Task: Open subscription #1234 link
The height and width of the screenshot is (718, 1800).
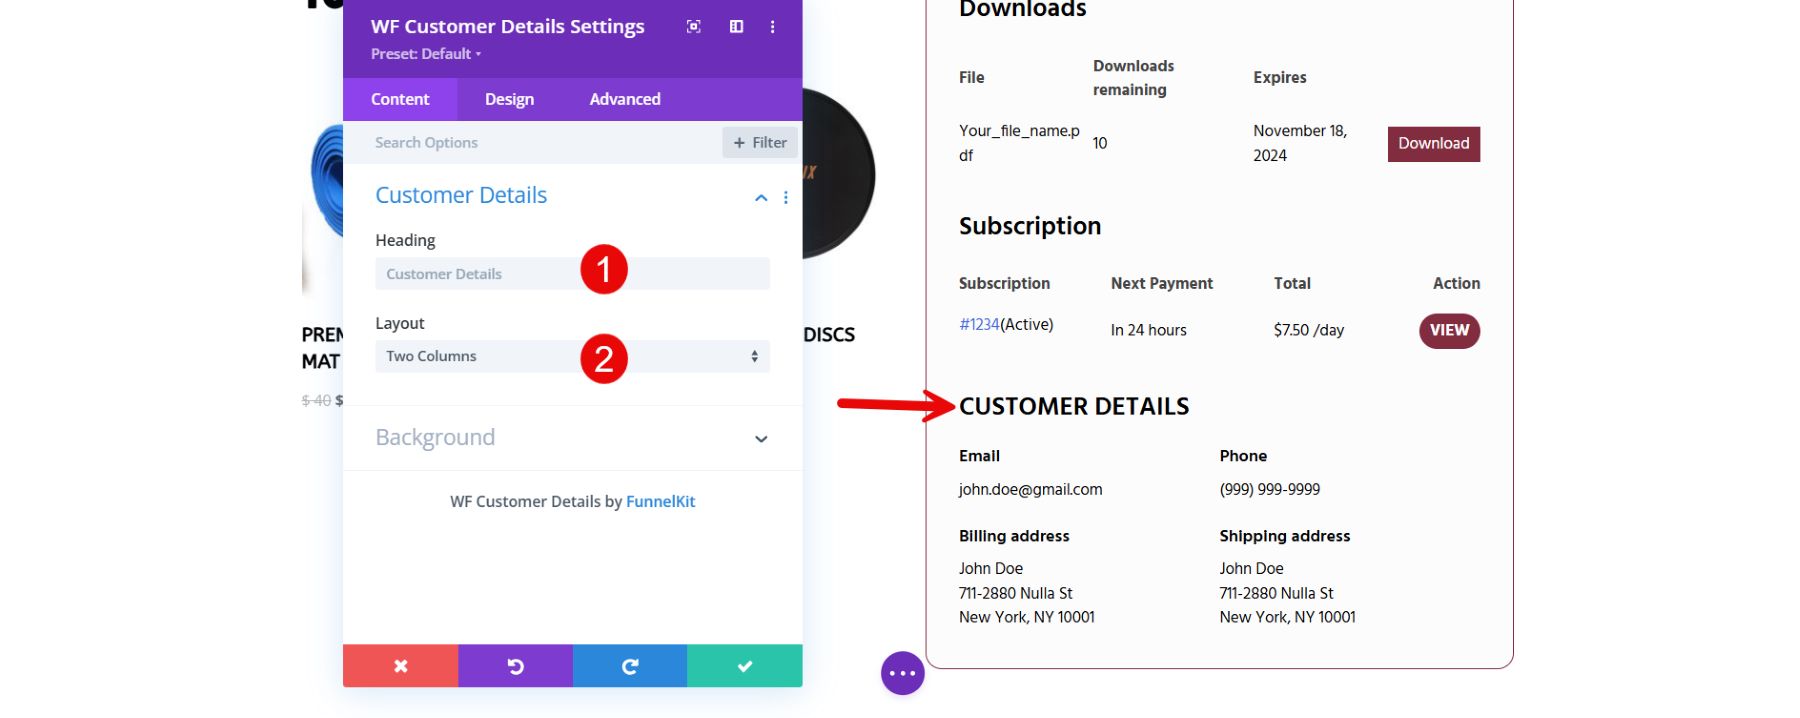Action: tap(979, 325)
